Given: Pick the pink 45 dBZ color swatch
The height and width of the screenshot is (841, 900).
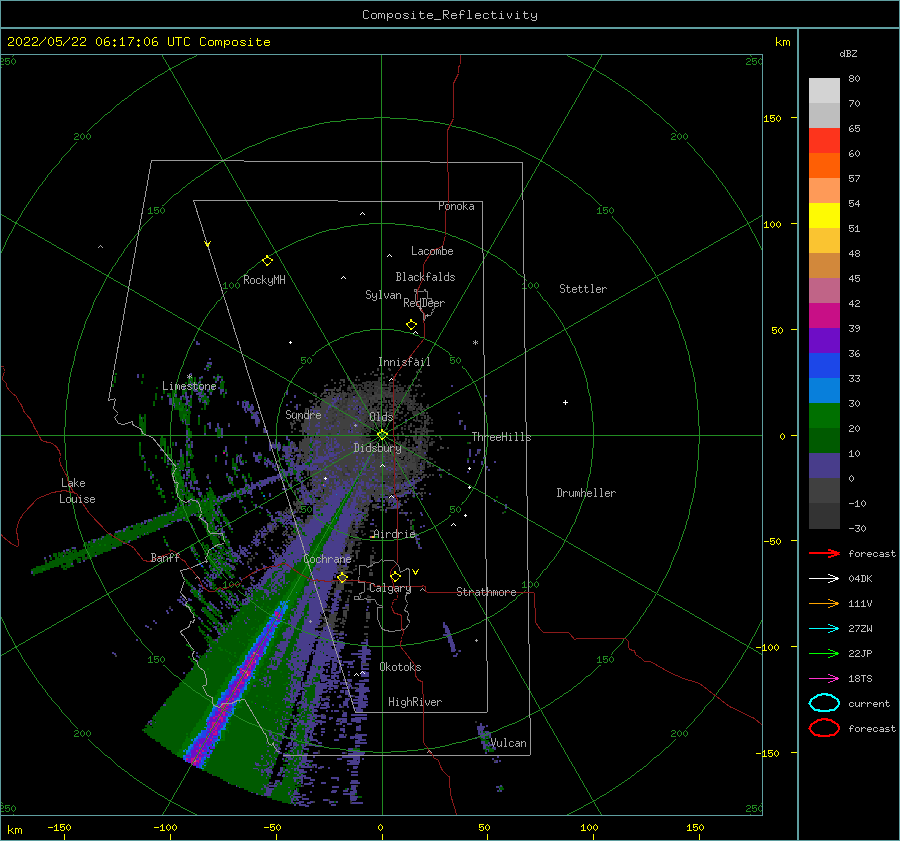Looking at the screenshot, I should click(x=824, y=290).
